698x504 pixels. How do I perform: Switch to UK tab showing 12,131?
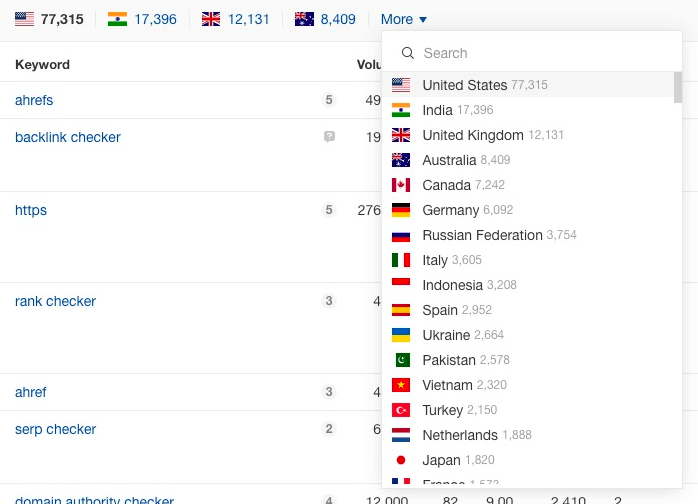click(x=235, y=19)
